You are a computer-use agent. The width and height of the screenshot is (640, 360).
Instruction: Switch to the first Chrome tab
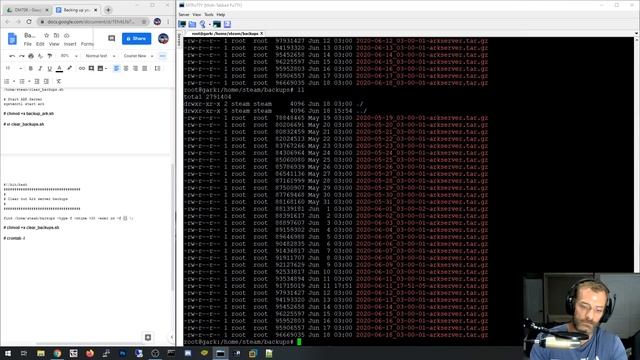pyautogui.click(x=27, y=10)
